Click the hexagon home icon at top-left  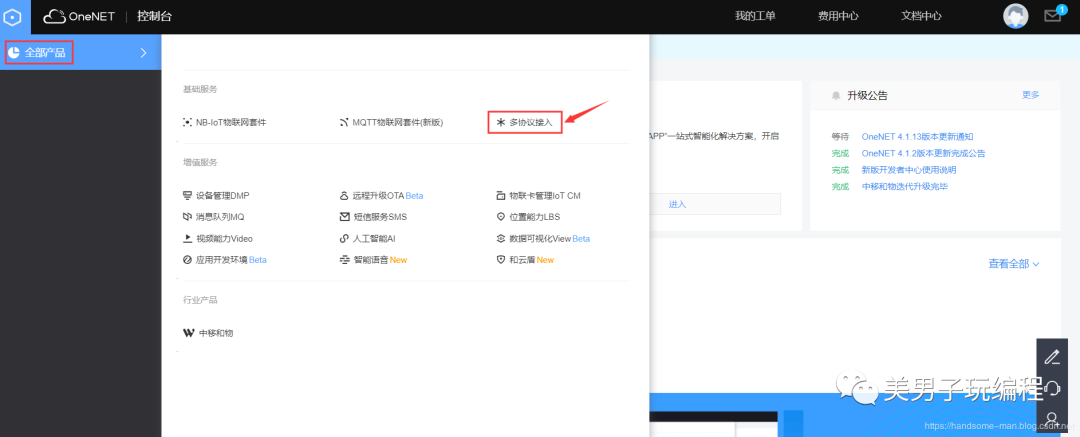pyautogui.click(x=14, y=16)
